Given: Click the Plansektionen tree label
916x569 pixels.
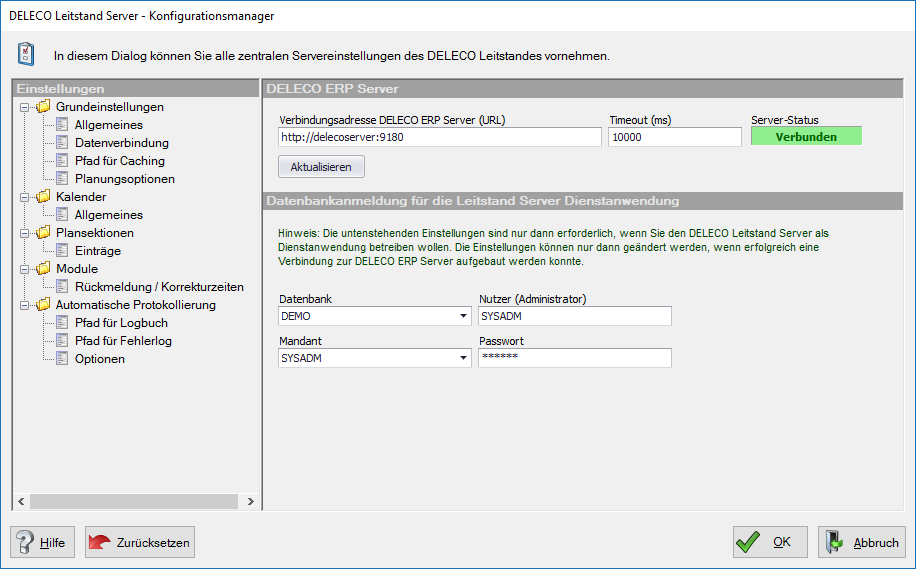Looking at the screenshot, I should pos(95,233).
